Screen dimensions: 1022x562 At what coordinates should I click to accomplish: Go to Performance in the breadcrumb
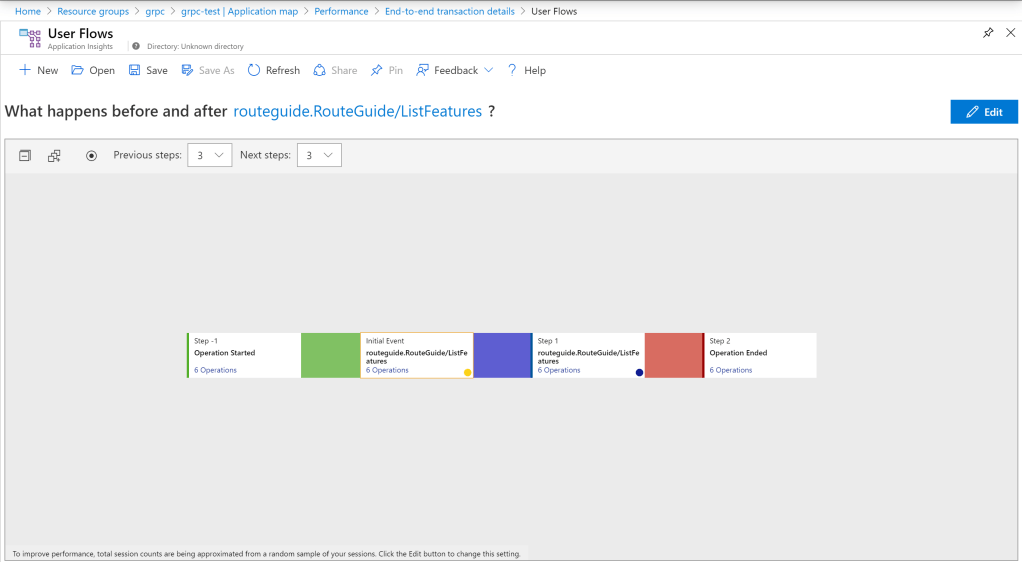[341, 11]
